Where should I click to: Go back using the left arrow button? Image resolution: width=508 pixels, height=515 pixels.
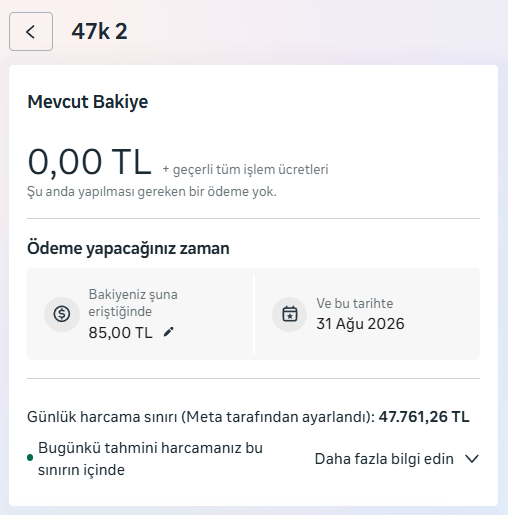click(x=31, y=32)
